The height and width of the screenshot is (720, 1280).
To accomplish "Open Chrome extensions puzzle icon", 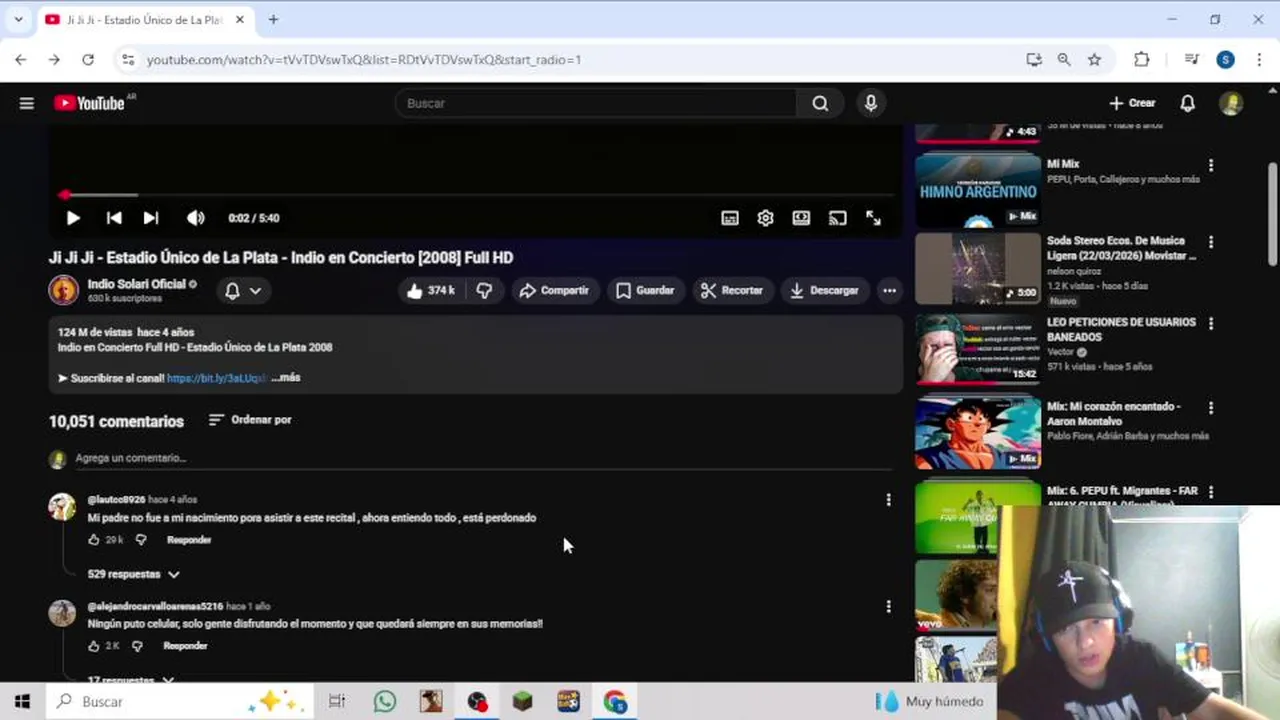I will point(1142,60).
